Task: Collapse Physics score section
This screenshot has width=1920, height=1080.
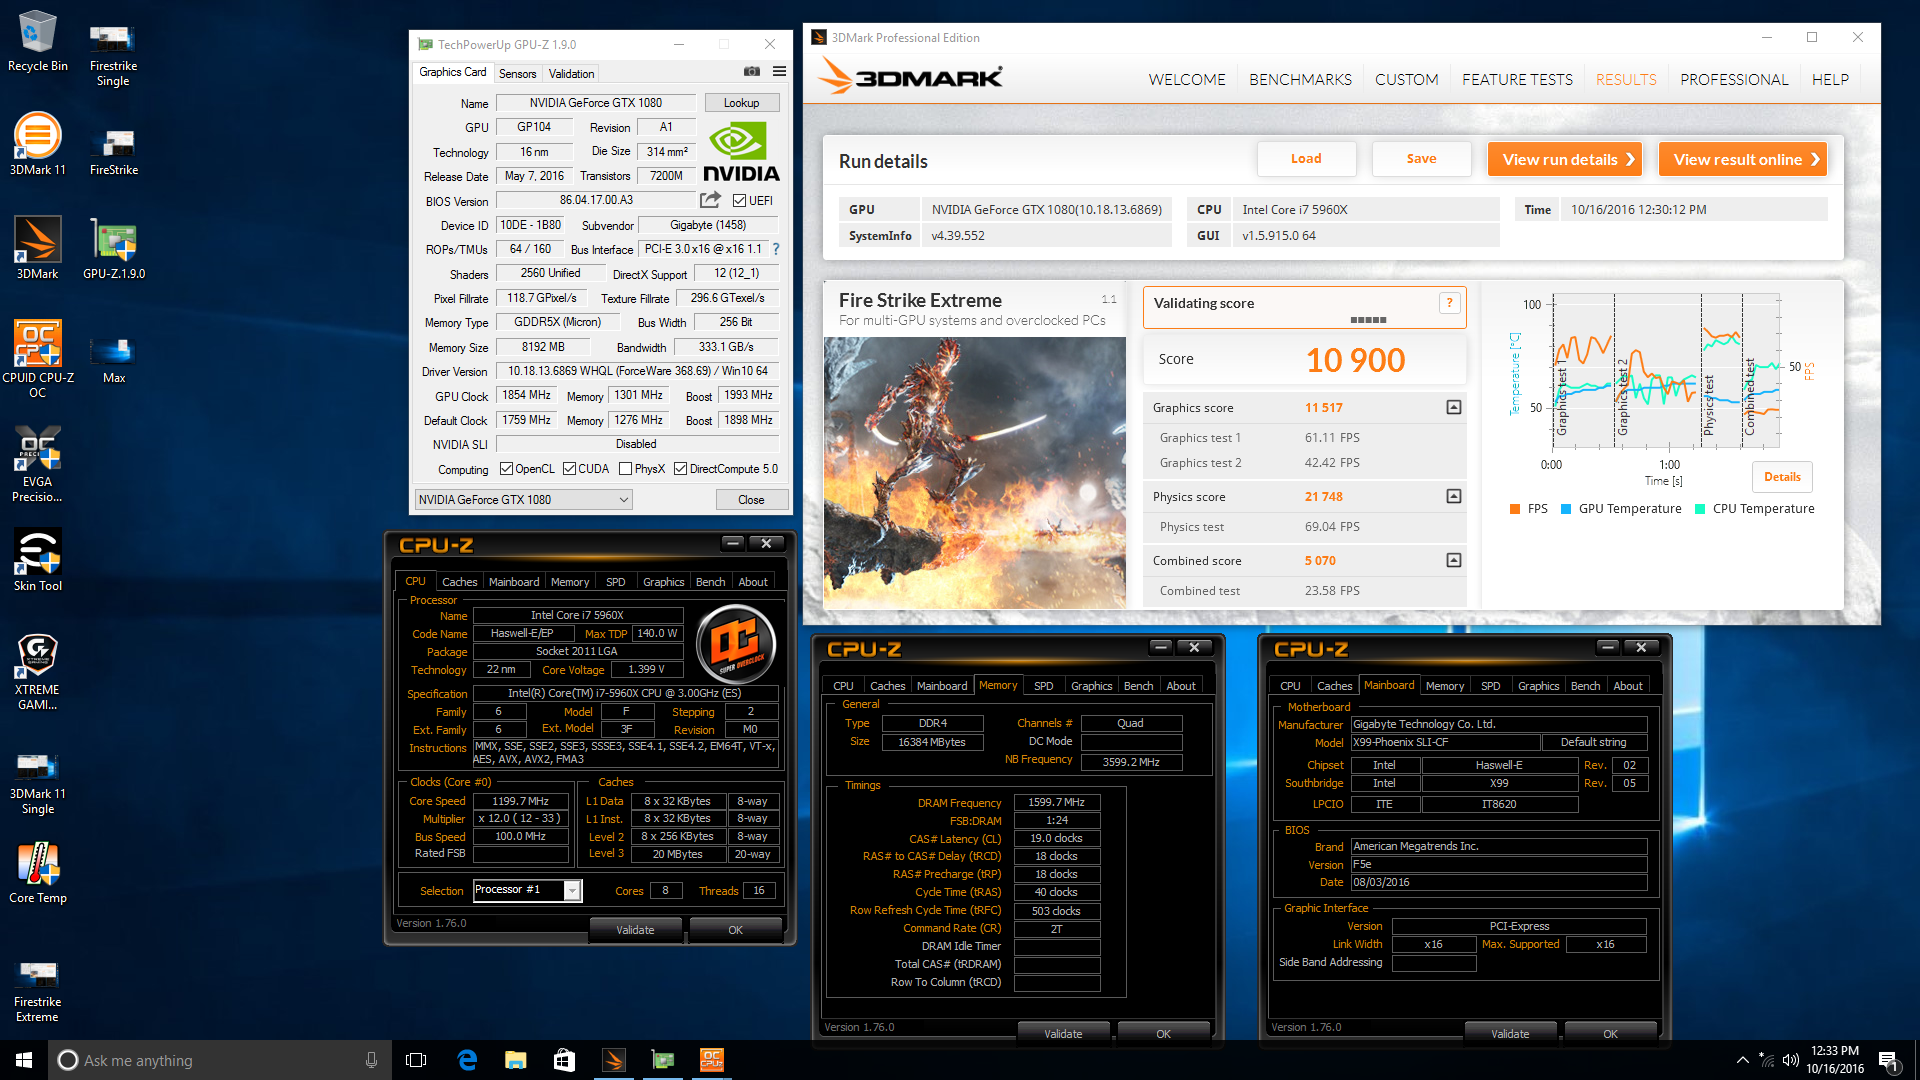Action: [x=1454, y=496]
